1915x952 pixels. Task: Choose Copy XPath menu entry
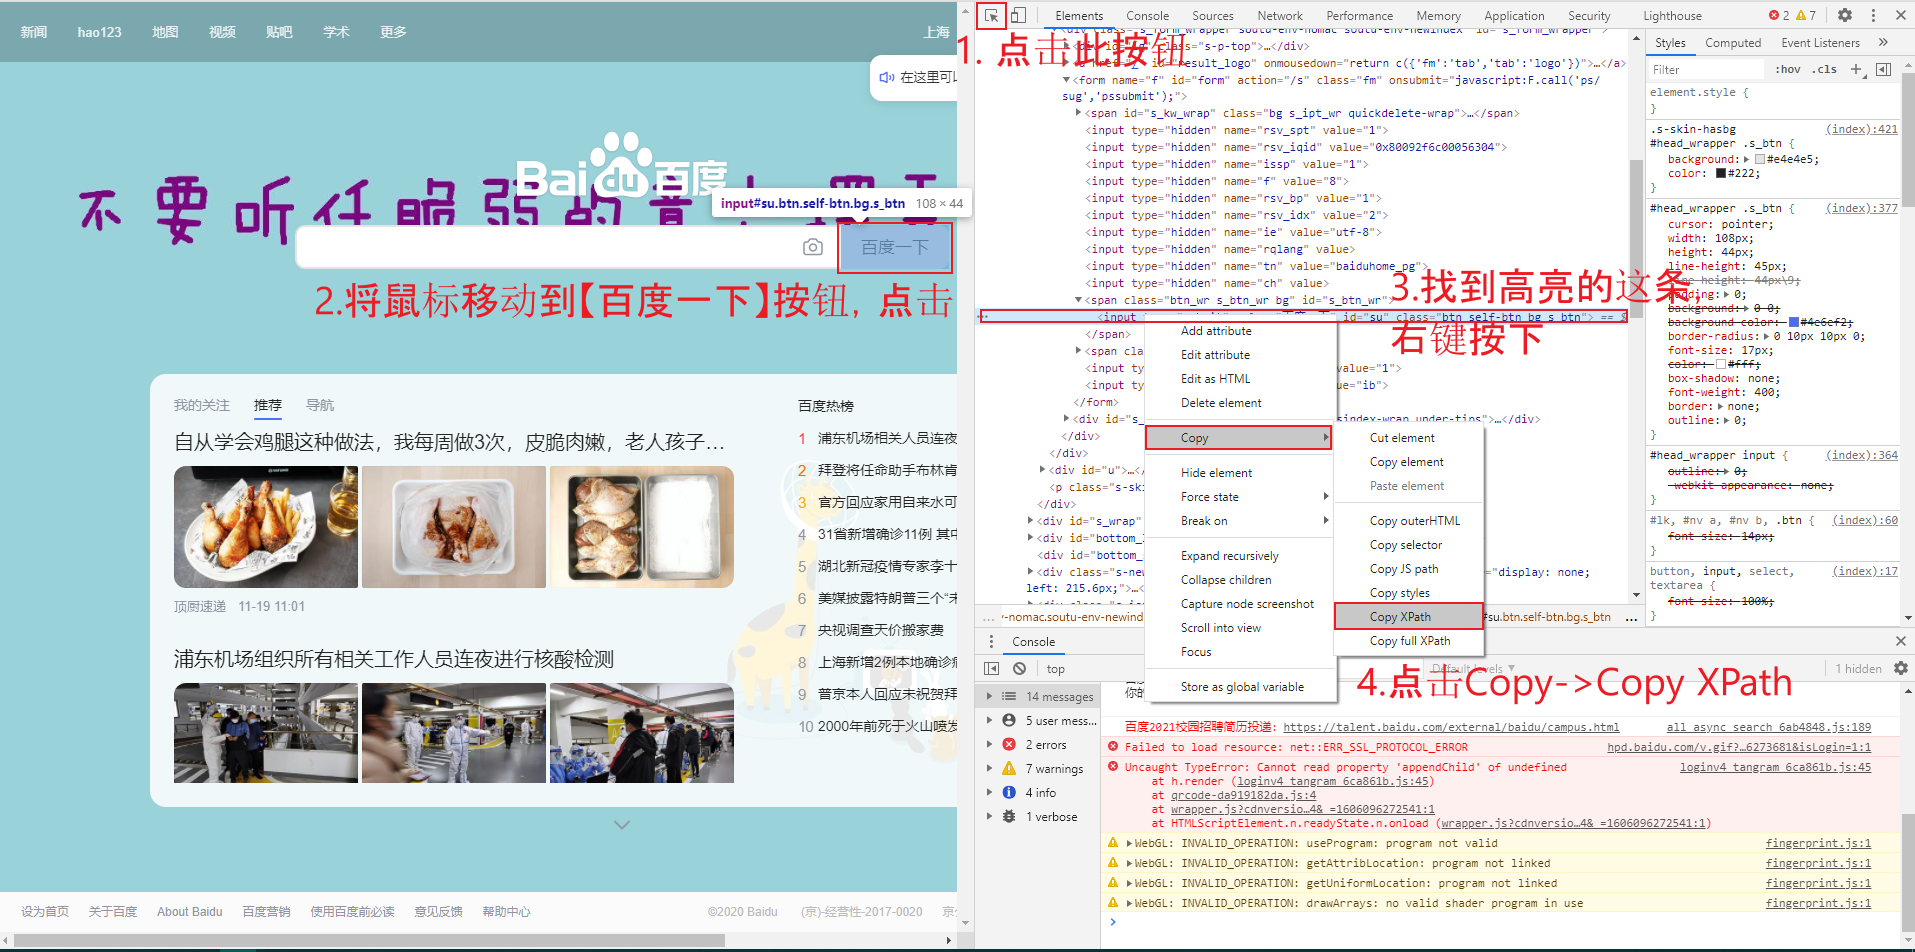[1408, 616]
